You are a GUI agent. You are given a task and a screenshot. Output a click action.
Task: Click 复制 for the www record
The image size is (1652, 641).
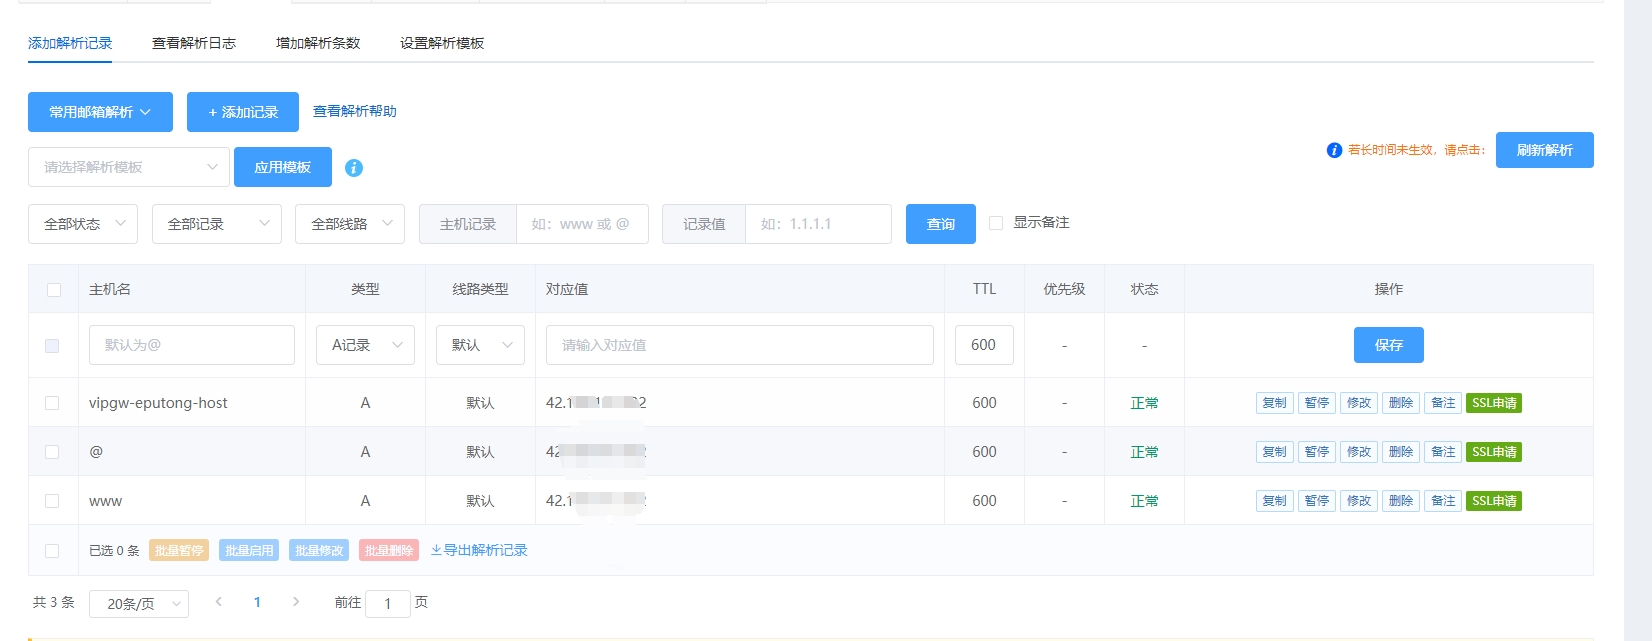tap(1274, 501)
